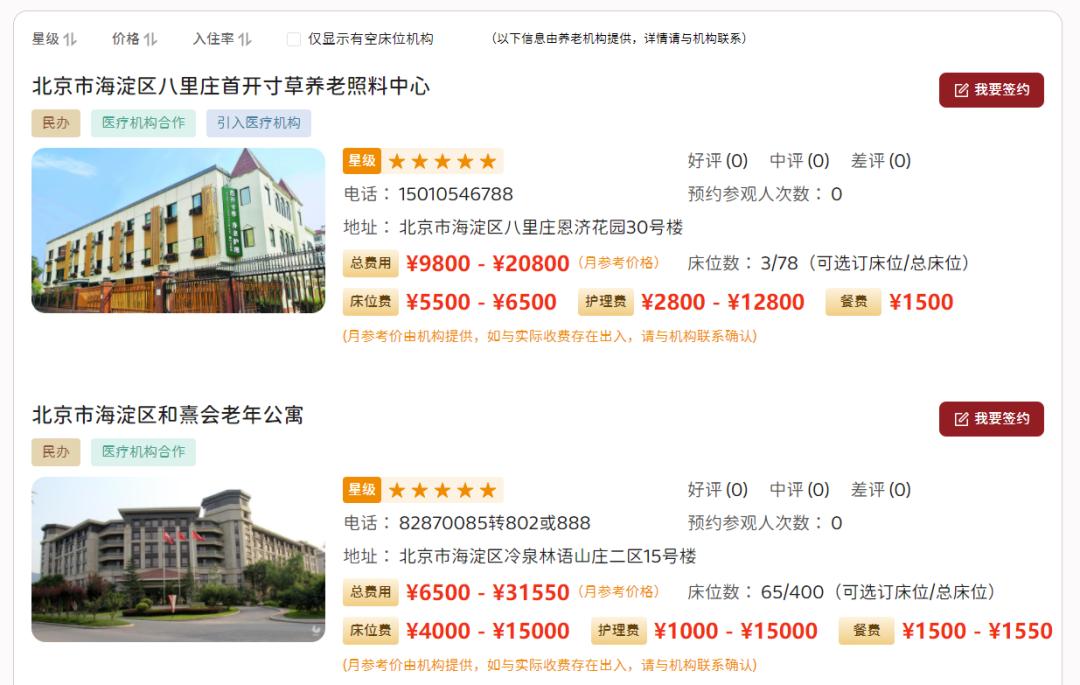Sort listings by 星级 arrows icon
1080x685 pixels.
[70, 39]
